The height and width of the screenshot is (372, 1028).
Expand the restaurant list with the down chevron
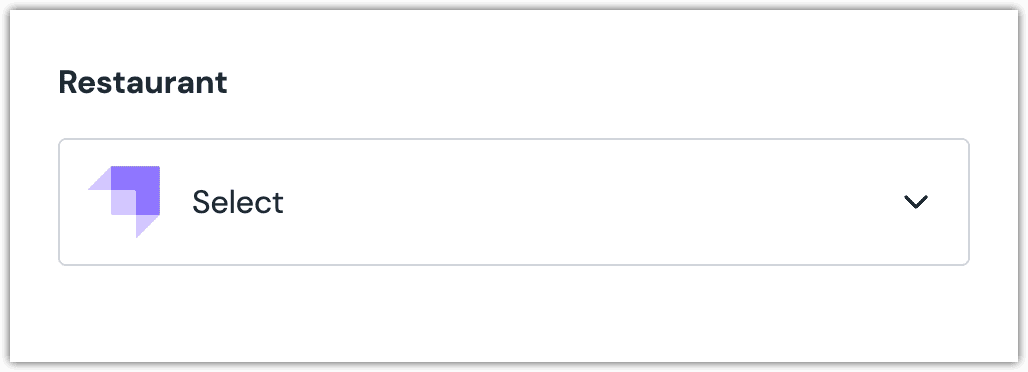click(915, 202)
